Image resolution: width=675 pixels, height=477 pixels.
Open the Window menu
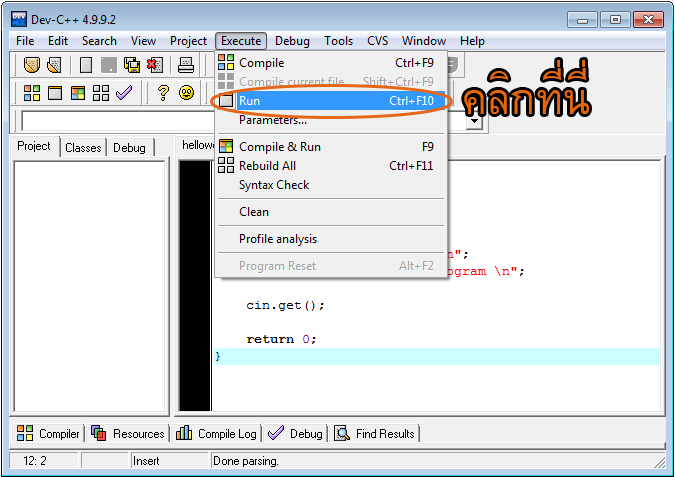coord(424,41)
